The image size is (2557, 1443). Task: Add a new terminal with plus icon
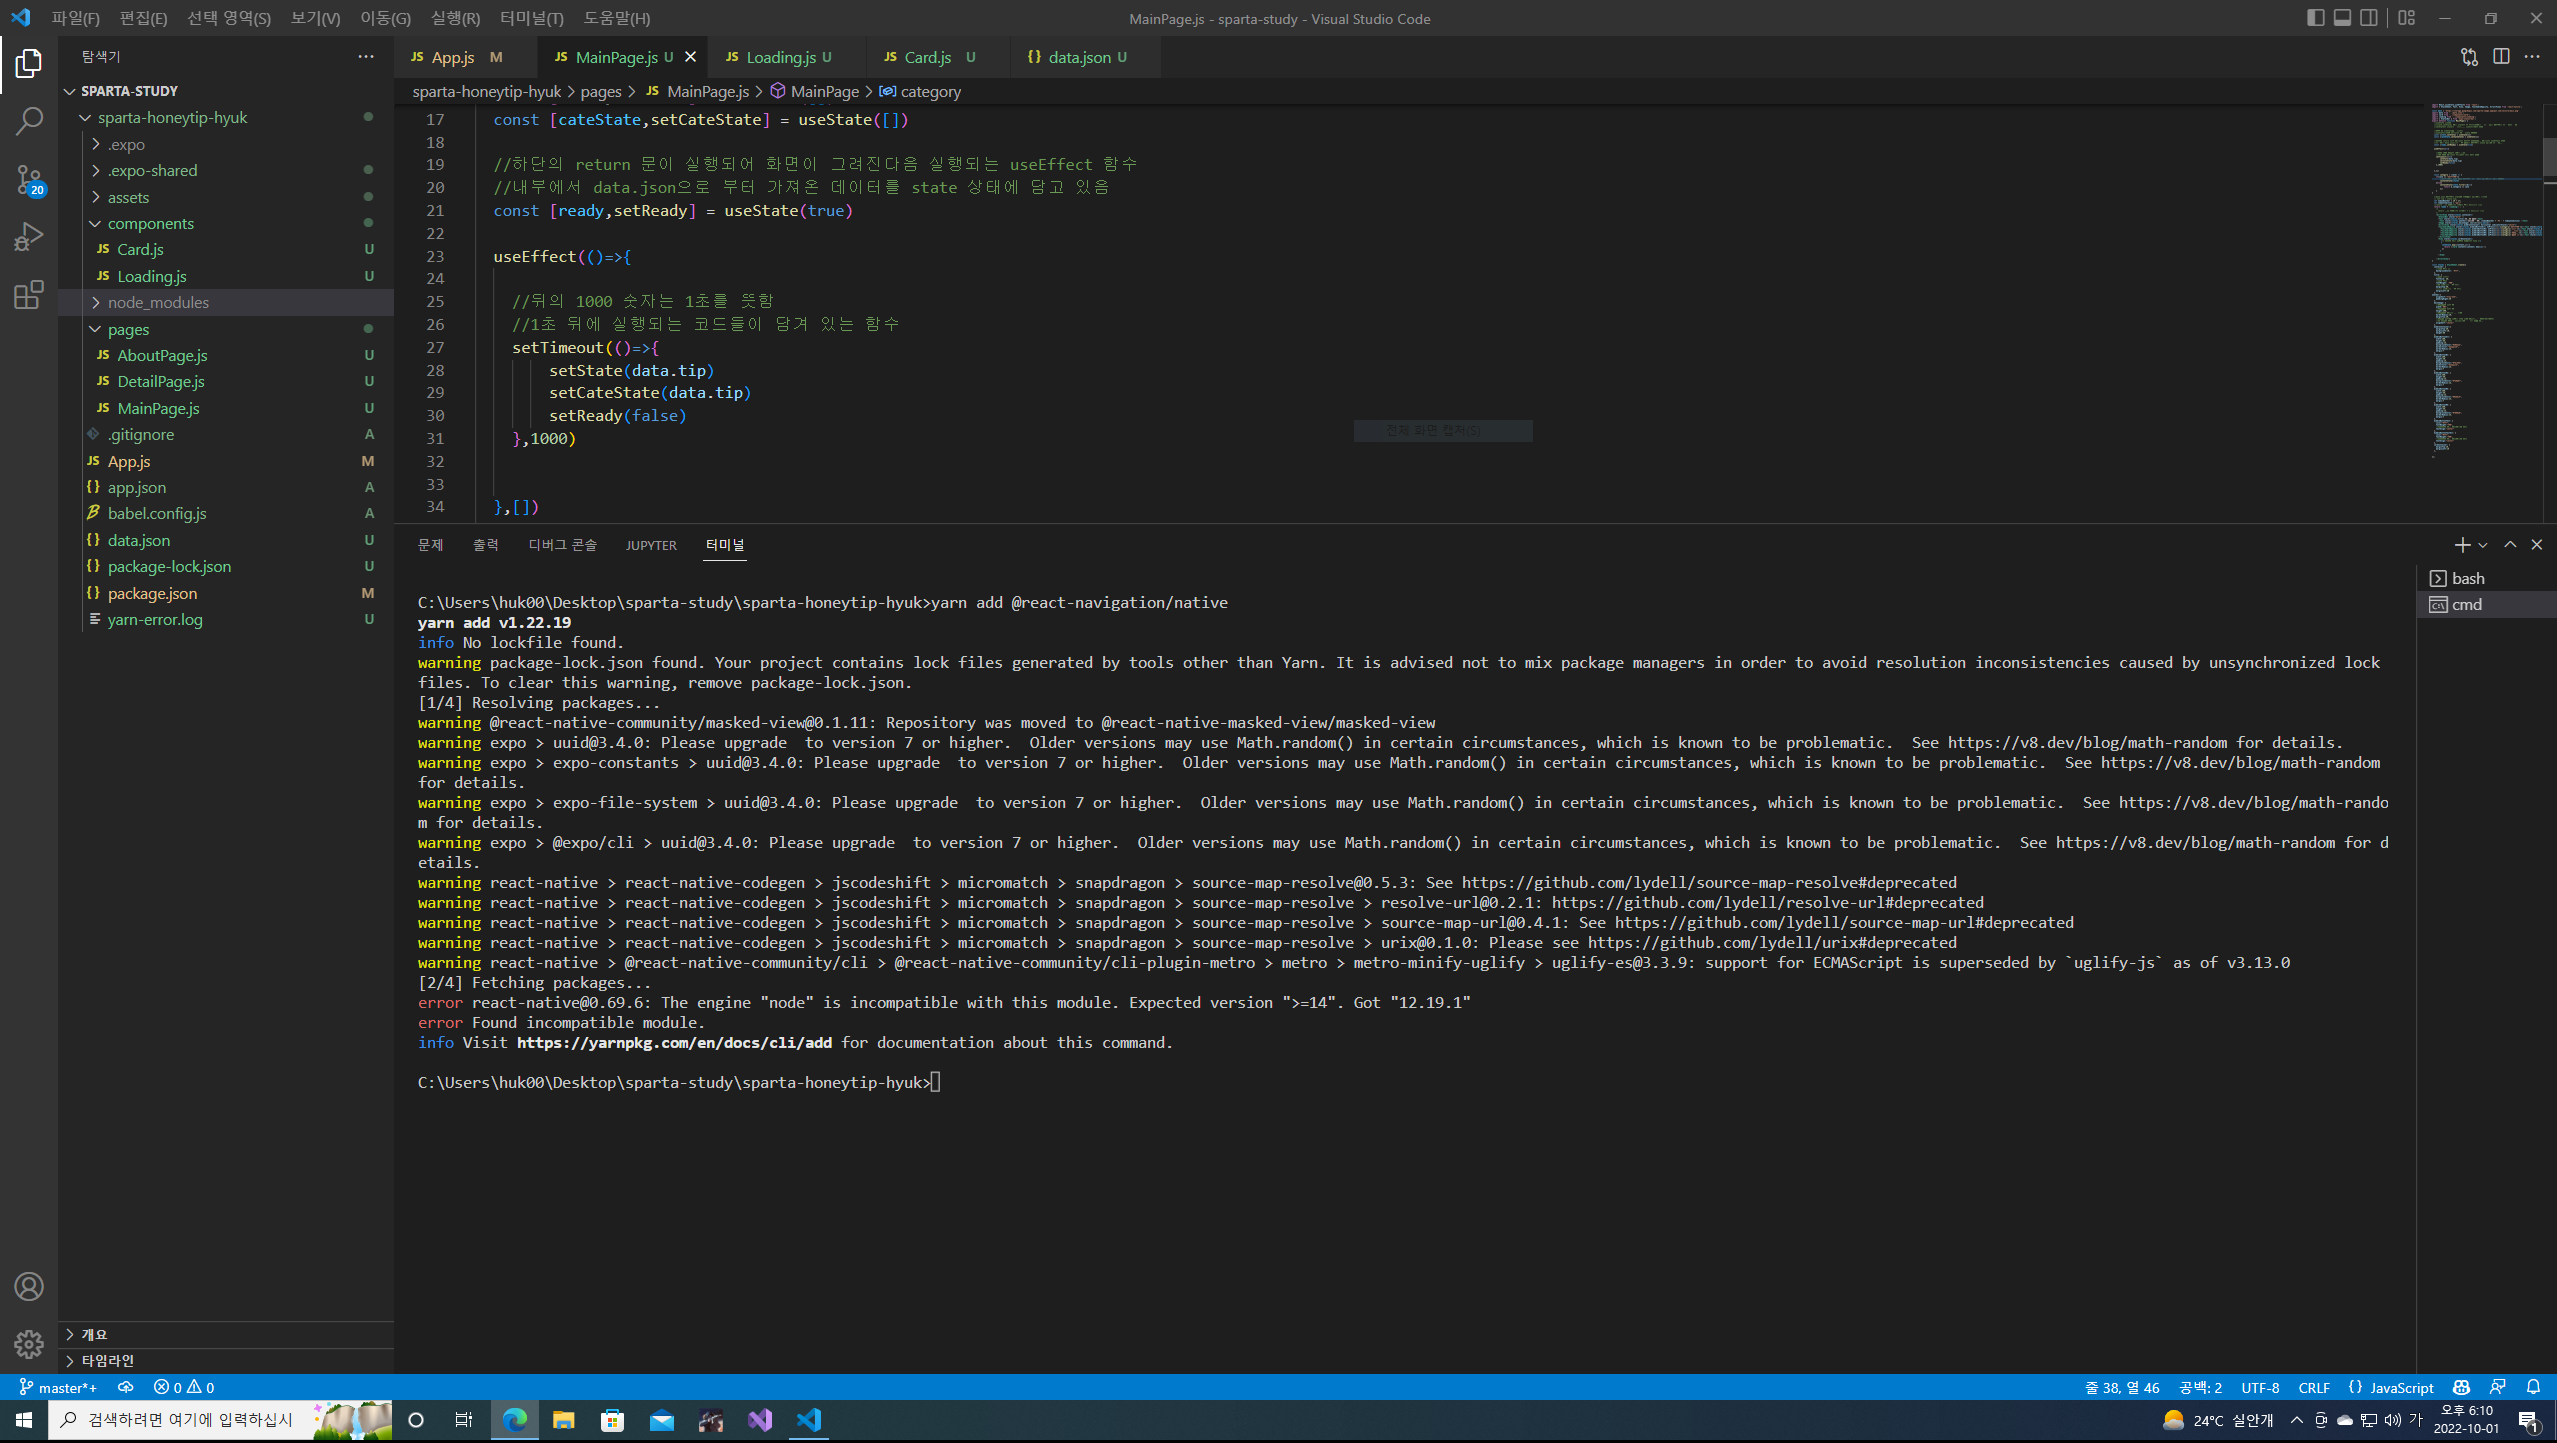pos(2462,545)
